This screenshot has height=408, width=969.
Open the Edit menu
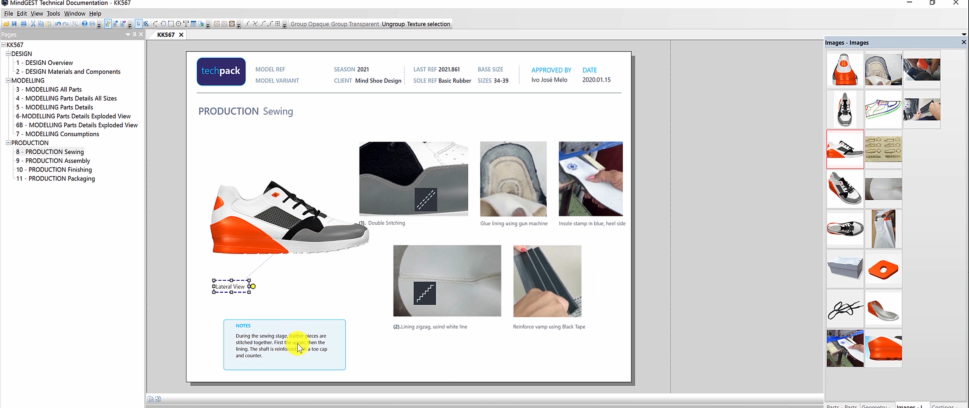(22, 14)
